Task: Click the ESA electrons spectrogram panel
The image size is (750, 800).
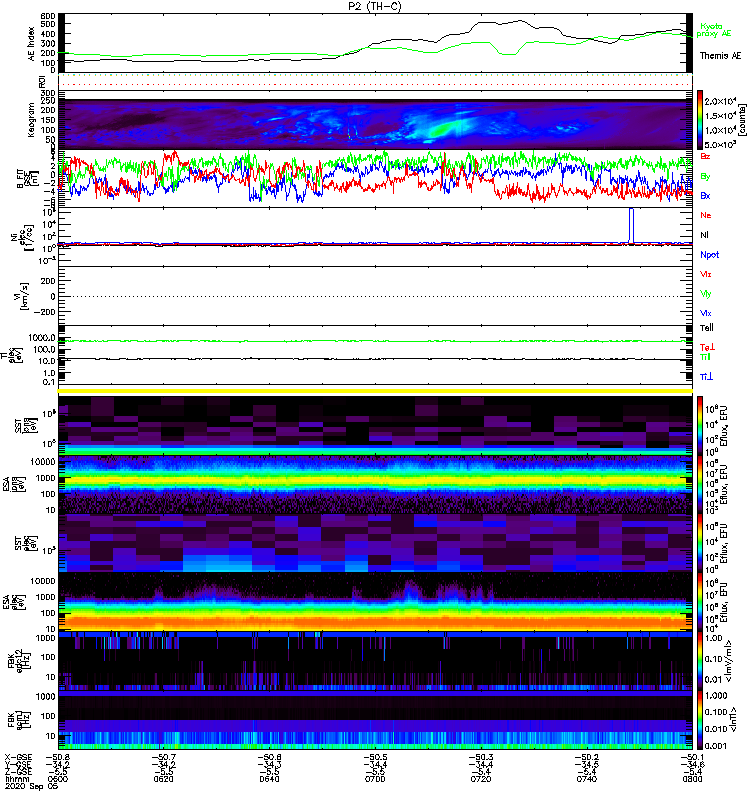Action: pos(375,602)
